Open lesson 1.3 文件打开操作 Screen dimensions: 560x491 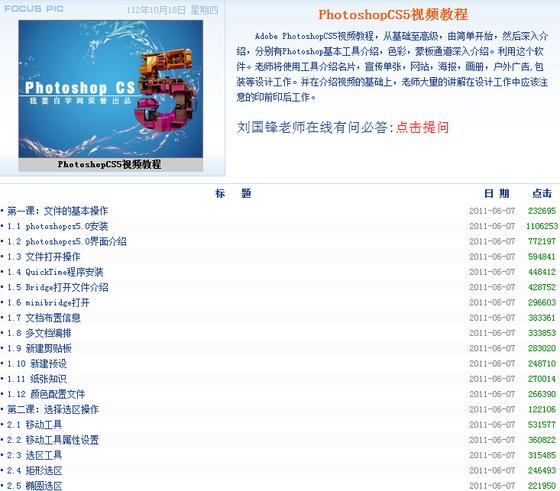click(x=44, y=257)
